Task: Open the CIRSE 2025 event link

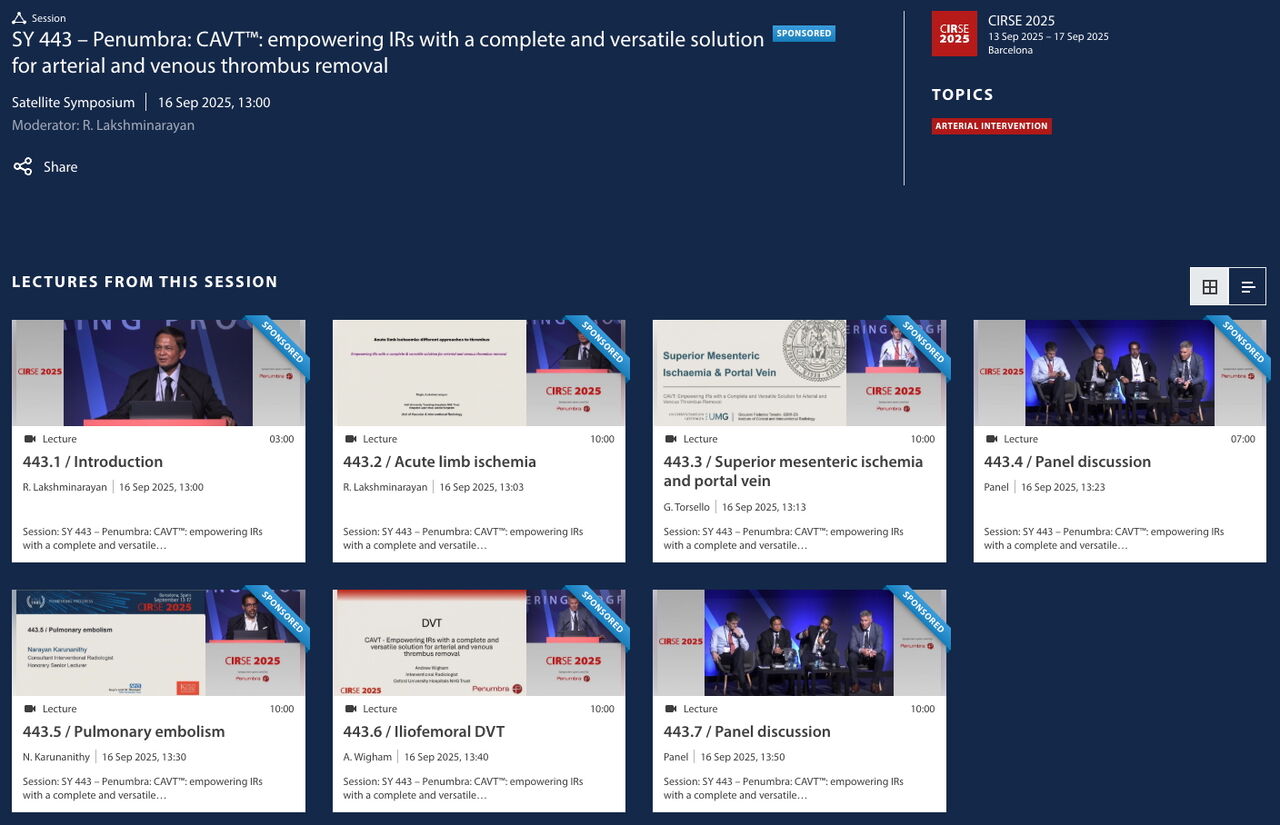Action: pos(1021,20)
